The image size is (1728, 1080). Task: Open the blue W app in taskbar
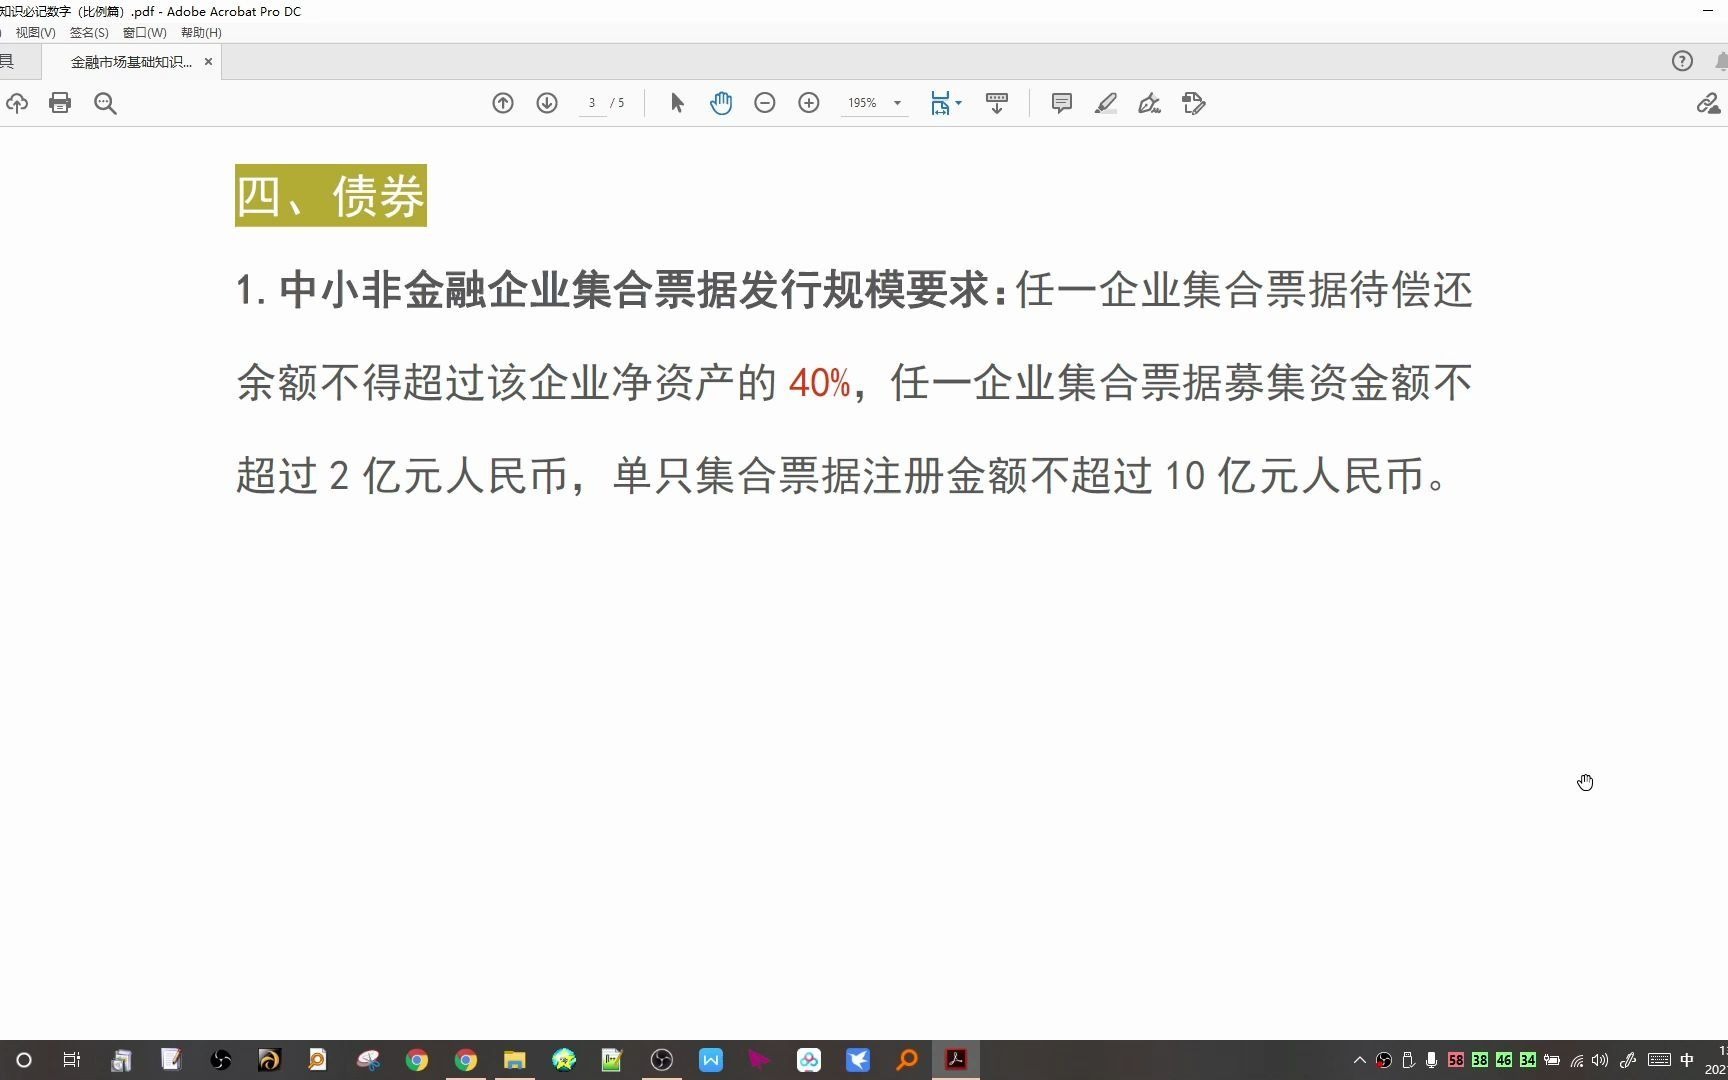point(711,1060)
